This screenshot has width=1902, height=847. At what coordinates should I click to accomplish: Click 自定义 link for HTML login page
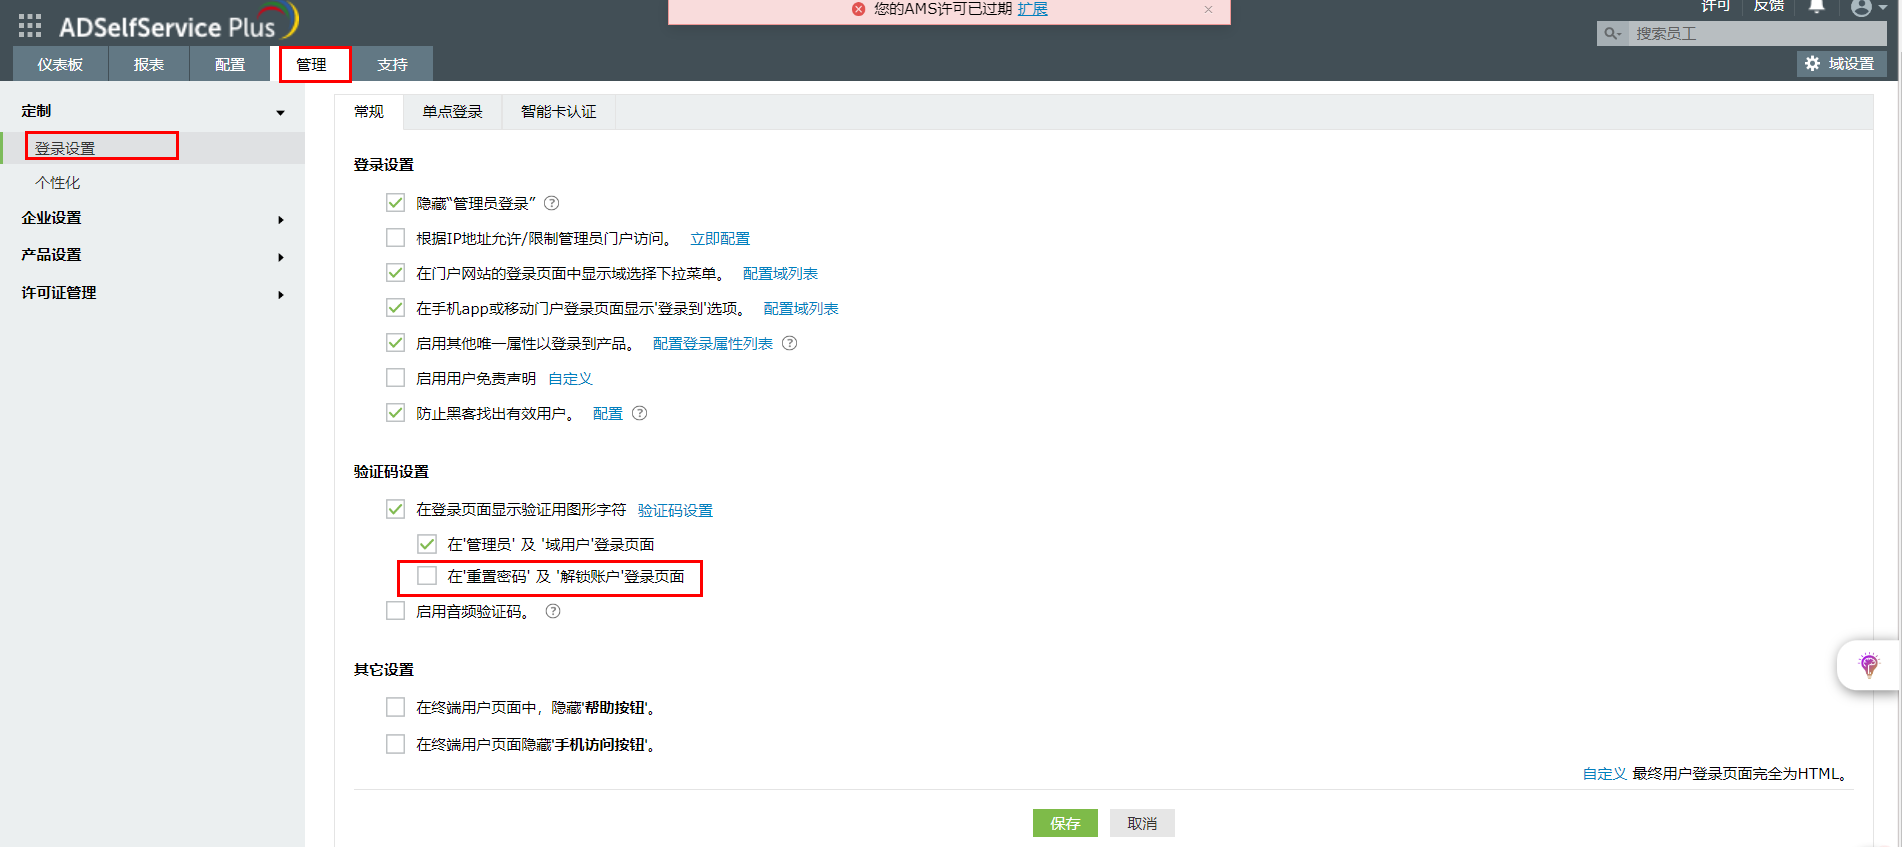1604,773
